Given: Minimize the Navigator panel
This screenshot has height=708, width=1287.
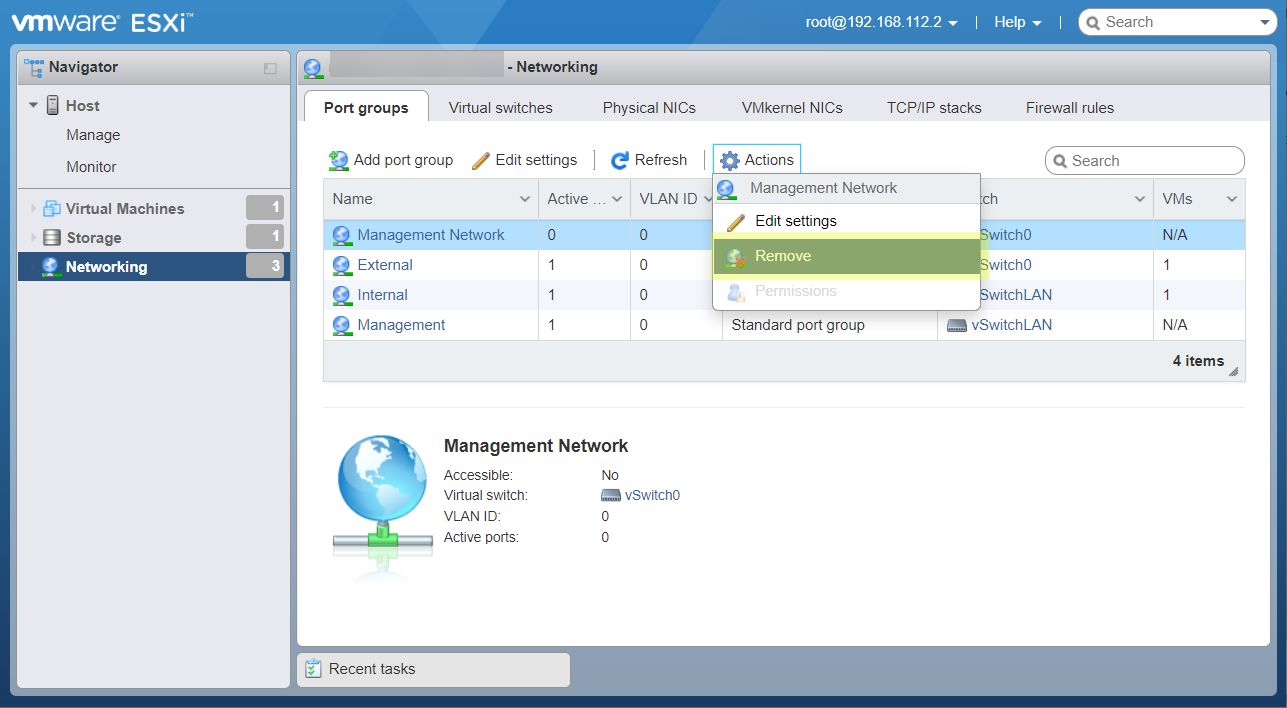Looking at the screenshot, I should pos(270,68).
